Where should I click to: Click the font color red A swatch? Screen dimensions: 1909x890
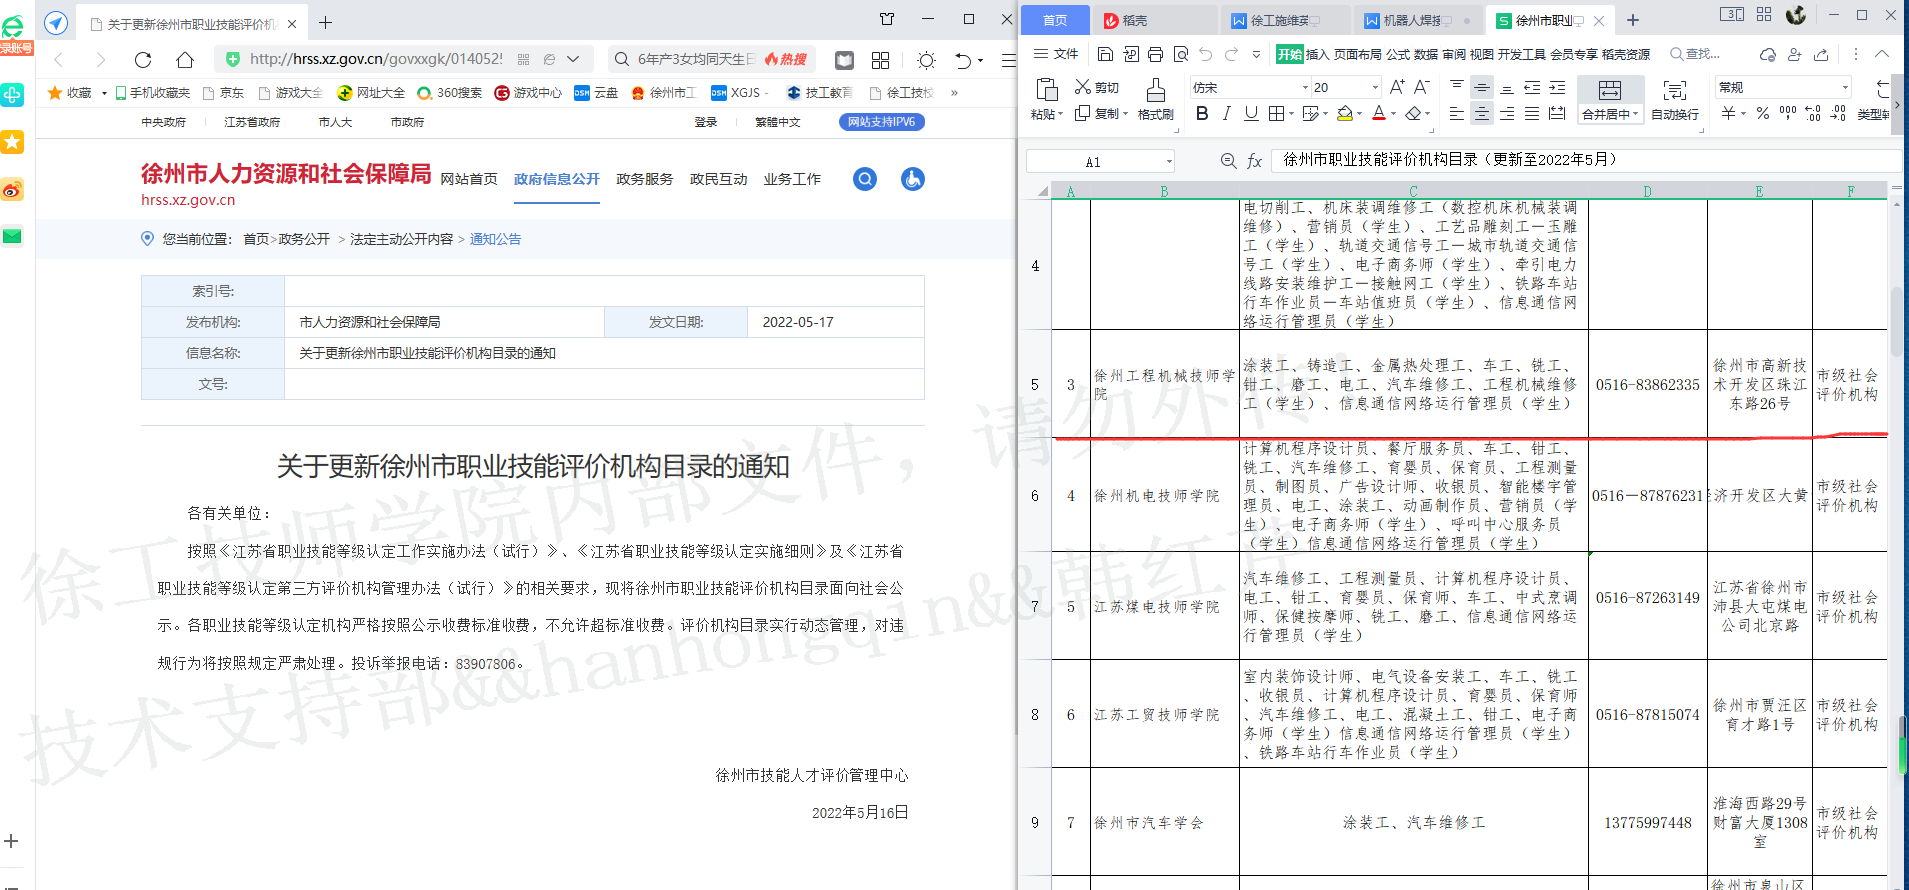pyautogui.click(x=1379, y=113)
